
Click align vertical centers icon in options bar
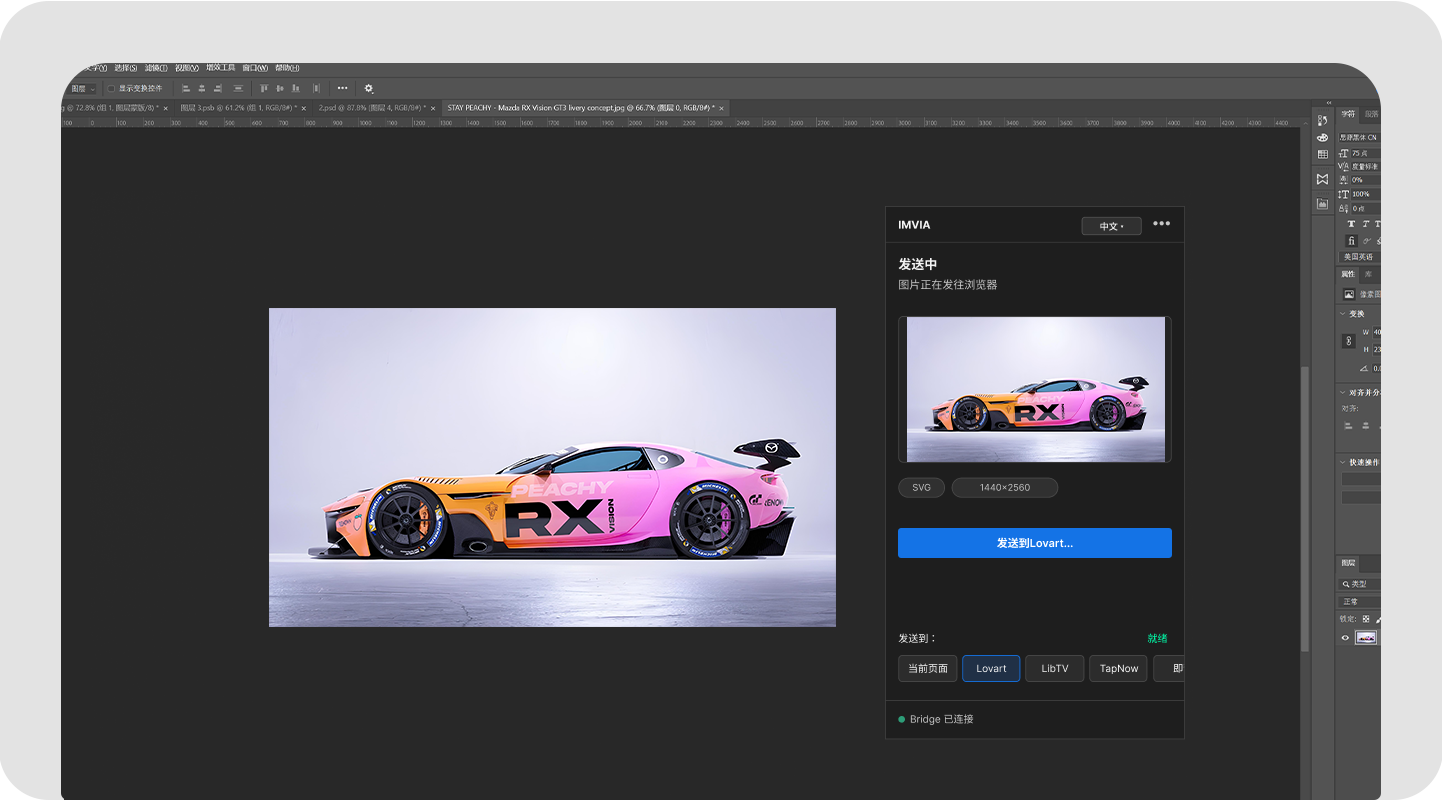[x=279, y=89]
